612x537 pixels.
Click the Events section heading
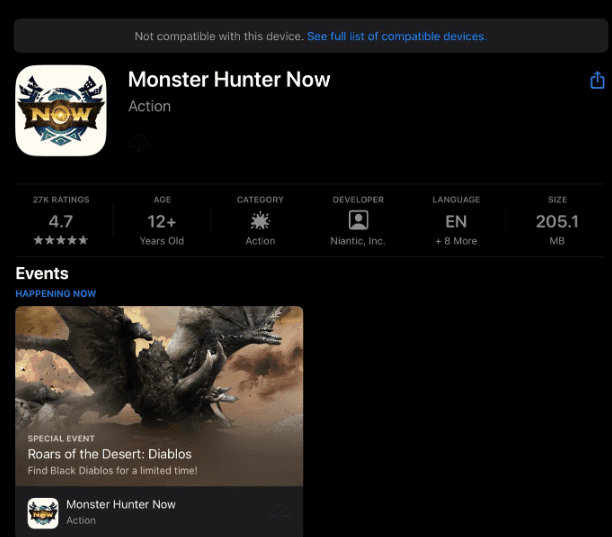tap(42, 274)
